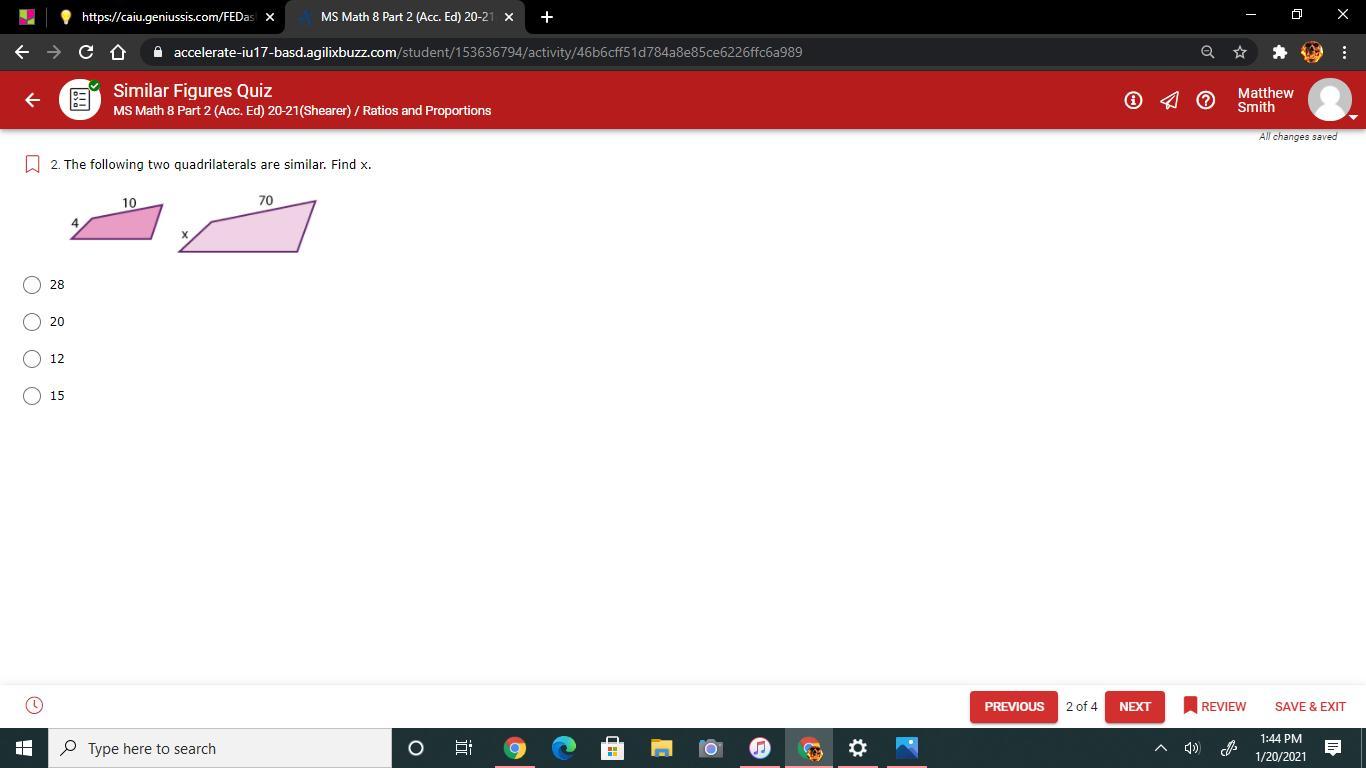Go back using the red header arrow

(32, 100)
